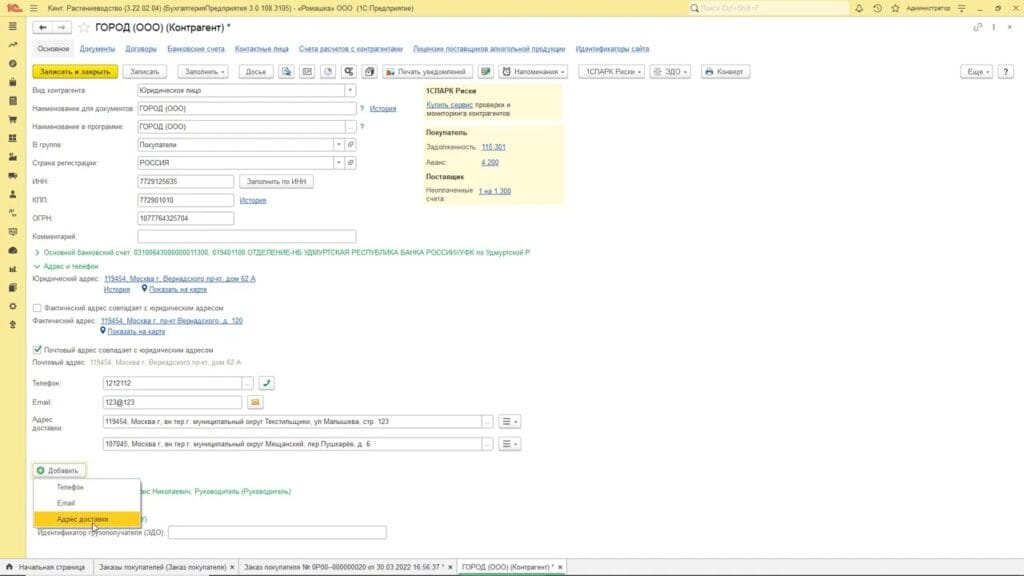This screenshot has width=1024, height=576.
Task: Click the map pin Показать на карте under Юридический адрес
Action: coord(145,289)
